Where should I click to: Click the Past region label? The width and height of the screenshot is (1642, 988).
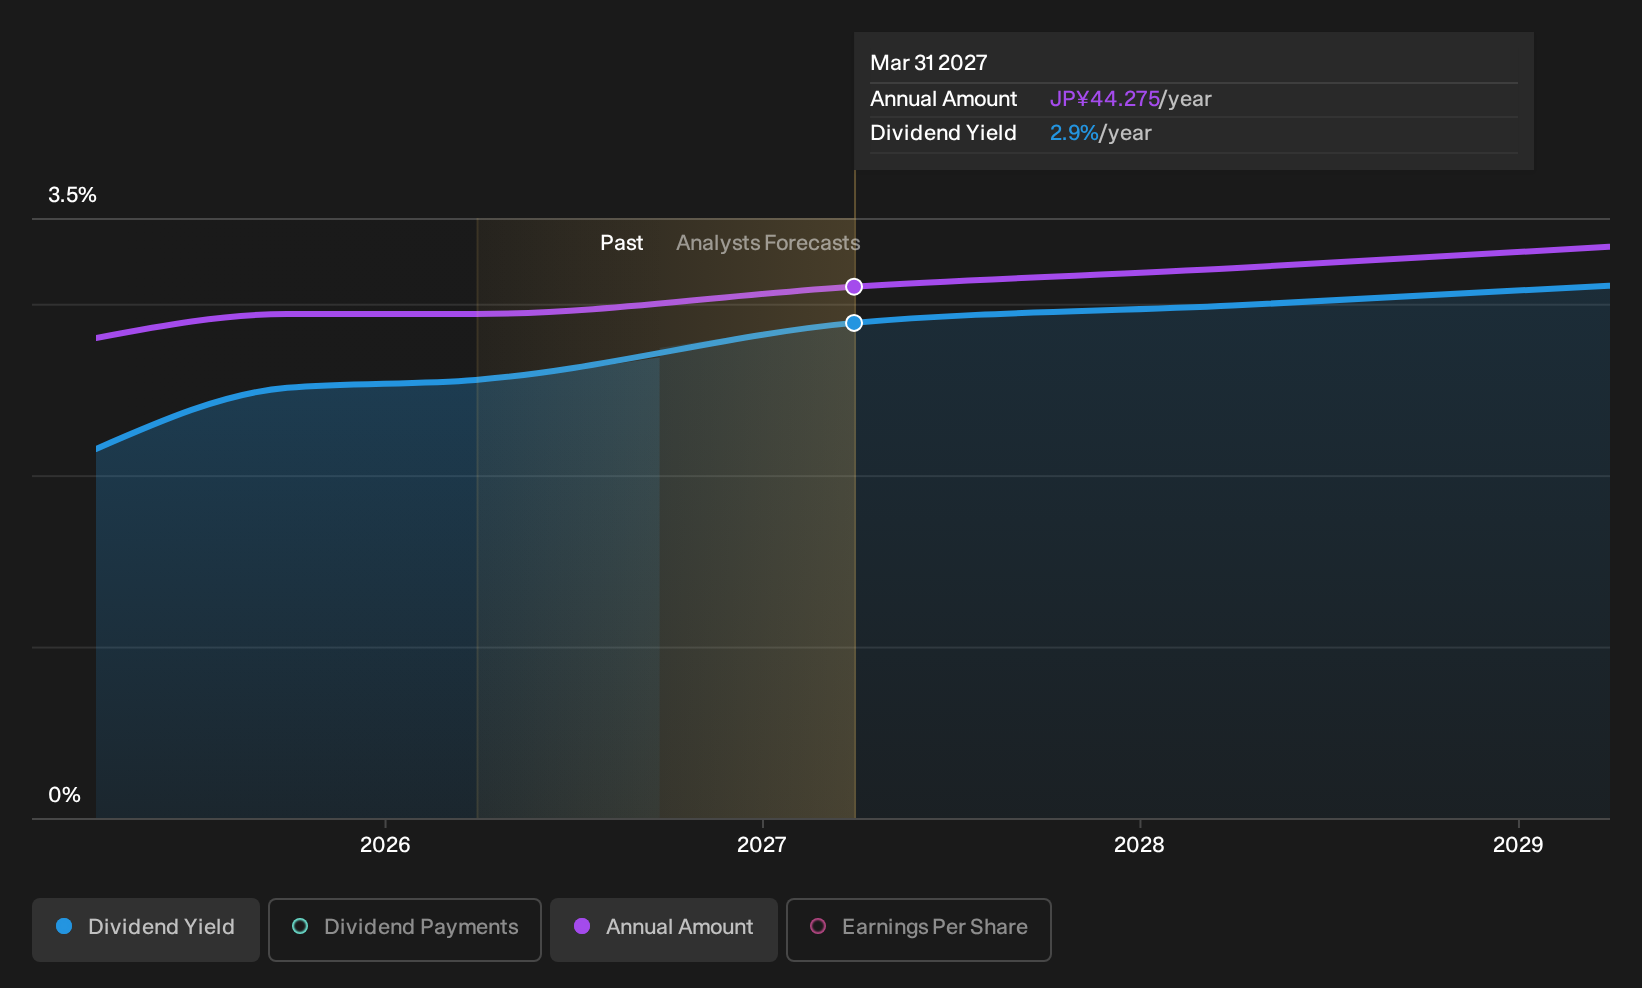621,243
